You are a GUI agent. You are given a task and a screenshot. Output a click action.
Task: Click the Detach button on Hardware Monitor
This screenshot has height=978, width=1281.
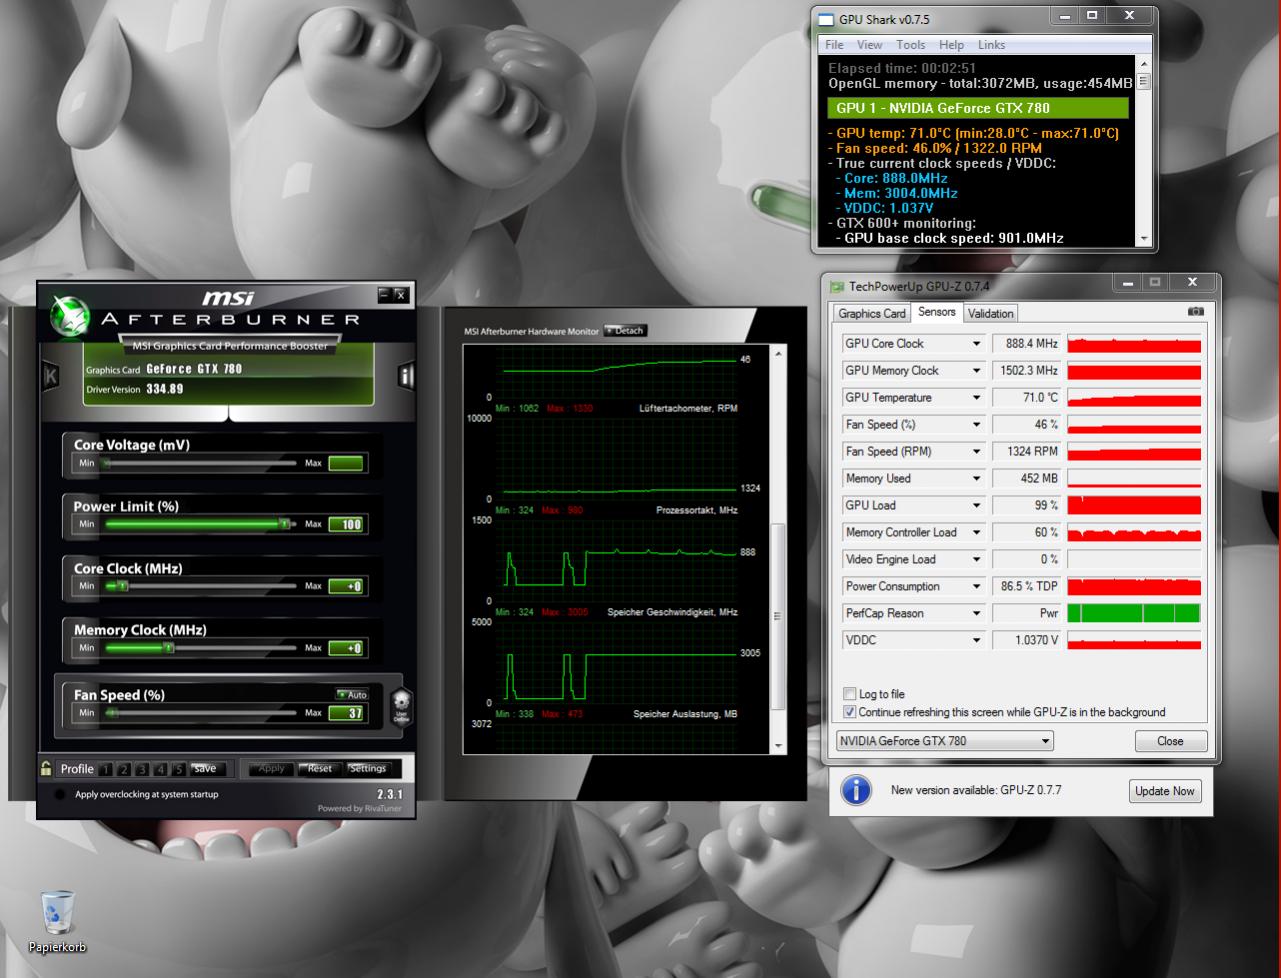coord(626,331)
